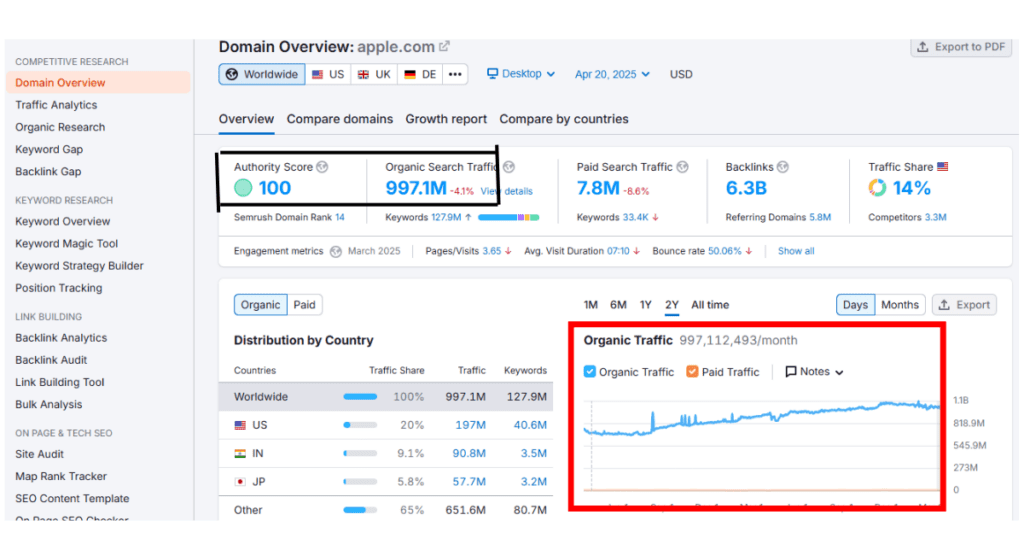
Task: Select 1Y time range
Action: coord(646,305)
